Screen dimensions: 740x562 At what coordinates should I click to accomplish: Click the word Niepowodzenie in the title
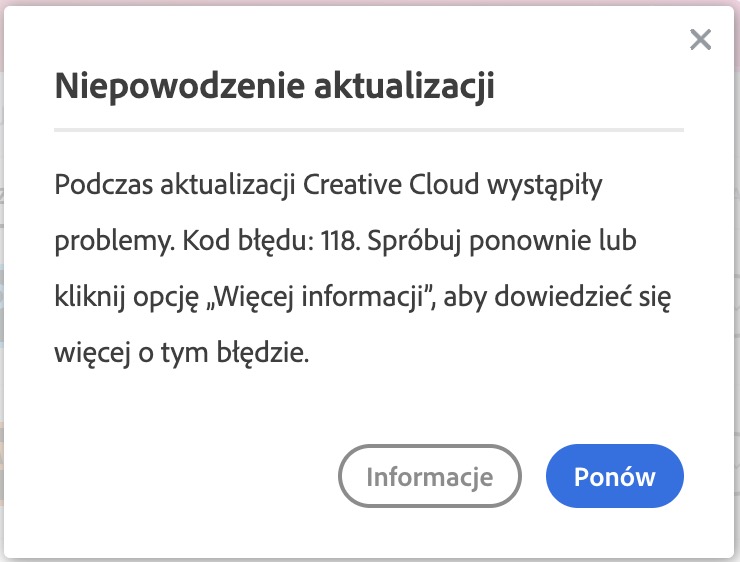pyautogui.click(x=180, y=87)
